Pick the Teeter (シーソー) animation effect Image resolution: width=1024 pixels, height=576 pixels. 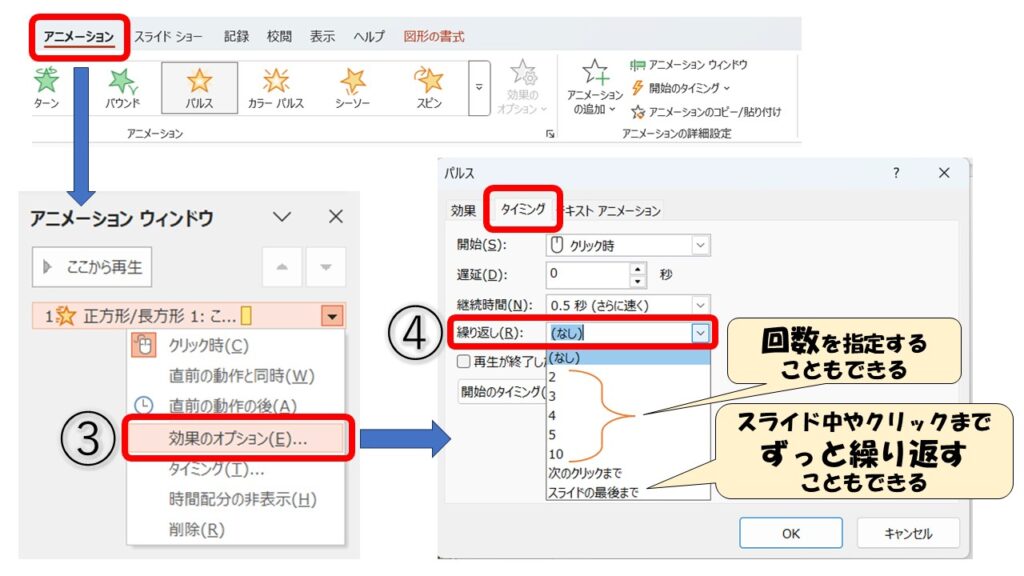(353, 88)
